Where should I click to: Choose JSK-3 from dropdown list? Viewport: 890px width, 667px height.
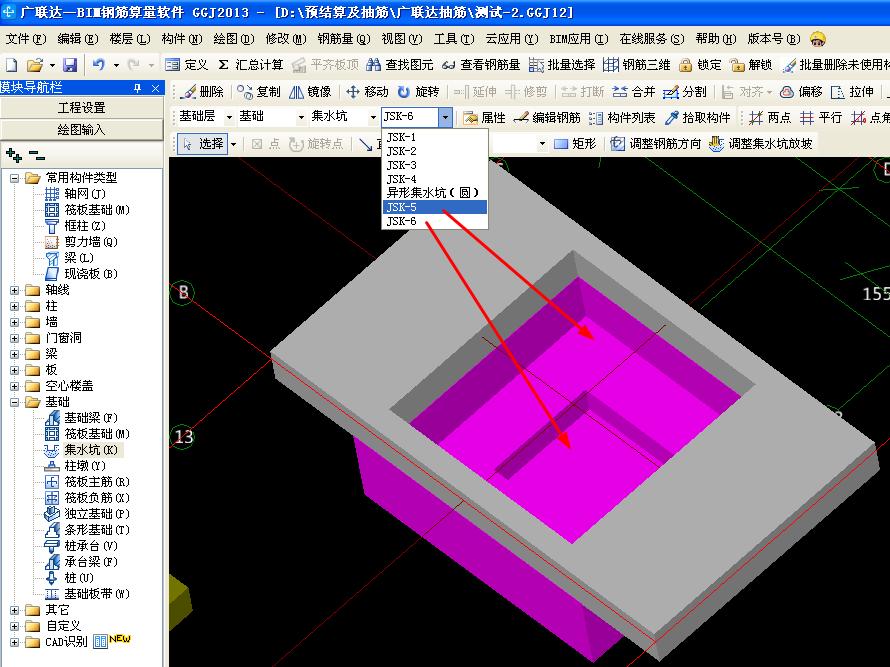click(x=434, y=165)
